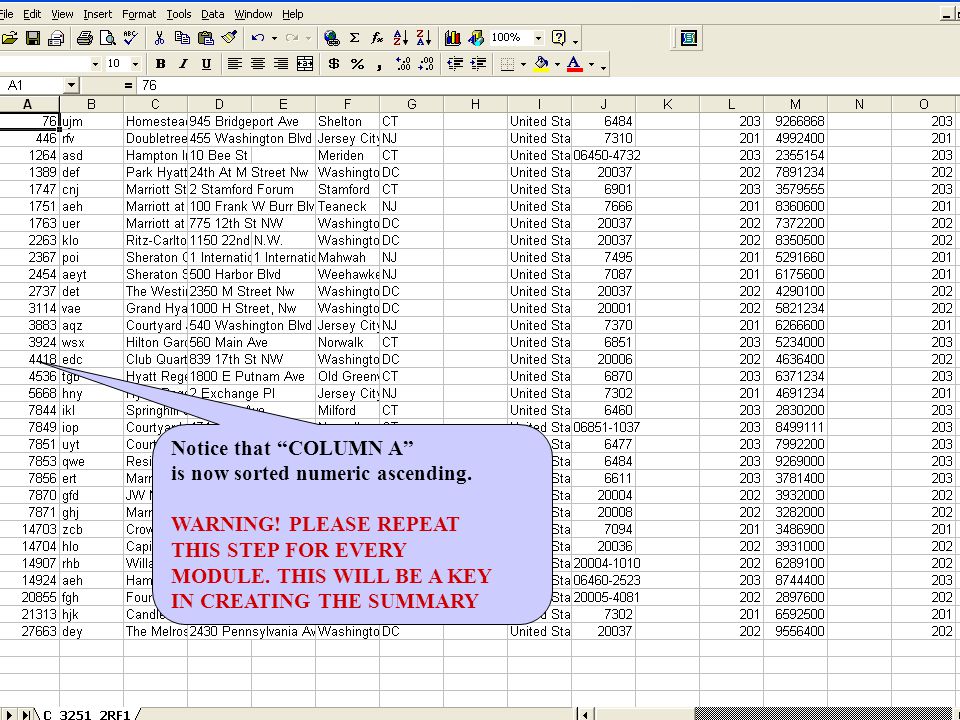Select column M header
This screenshot has height=720, width=960.
(x=795, y=104)
